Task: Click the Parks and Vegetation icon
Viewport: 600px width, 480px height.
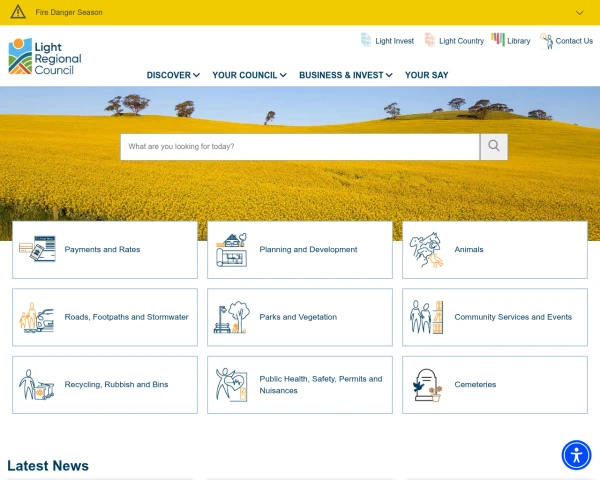Action: click(x=232, y=317)
